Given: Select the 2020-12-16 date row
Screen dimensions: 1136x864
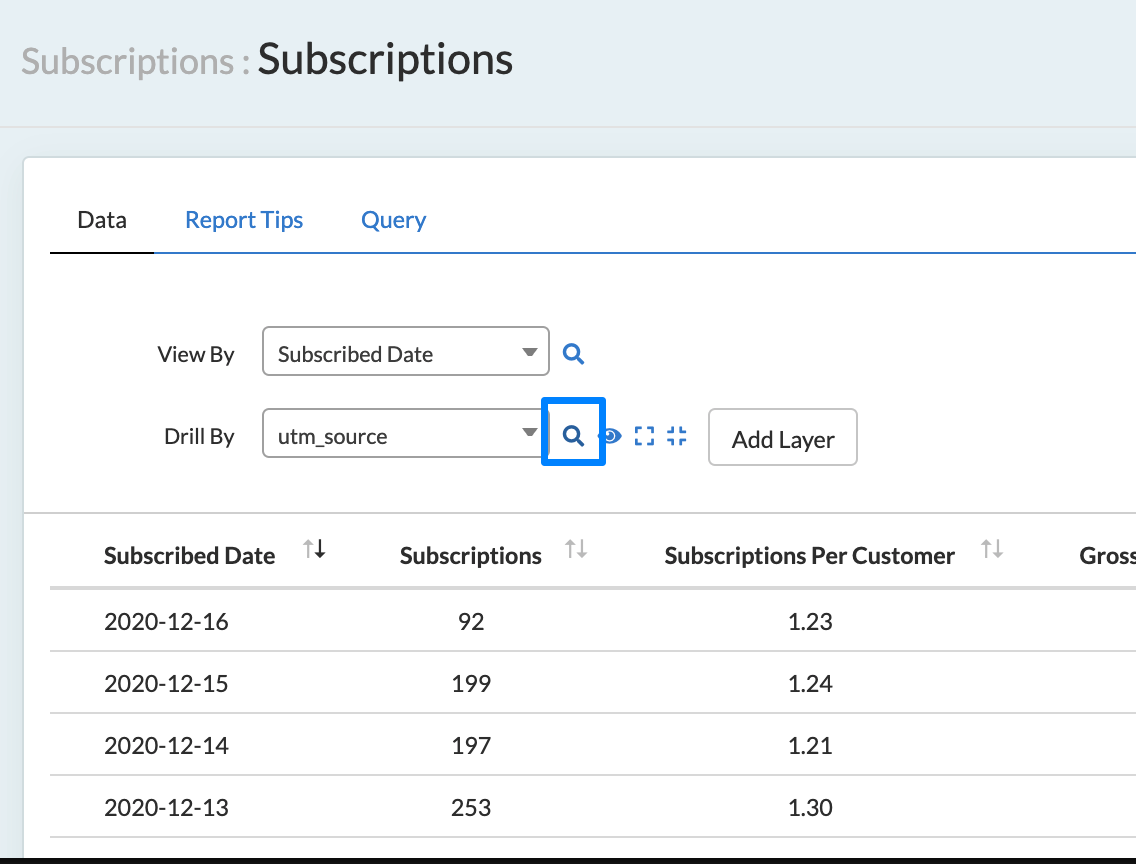Looking at the screenshot, I should point(166,622).
